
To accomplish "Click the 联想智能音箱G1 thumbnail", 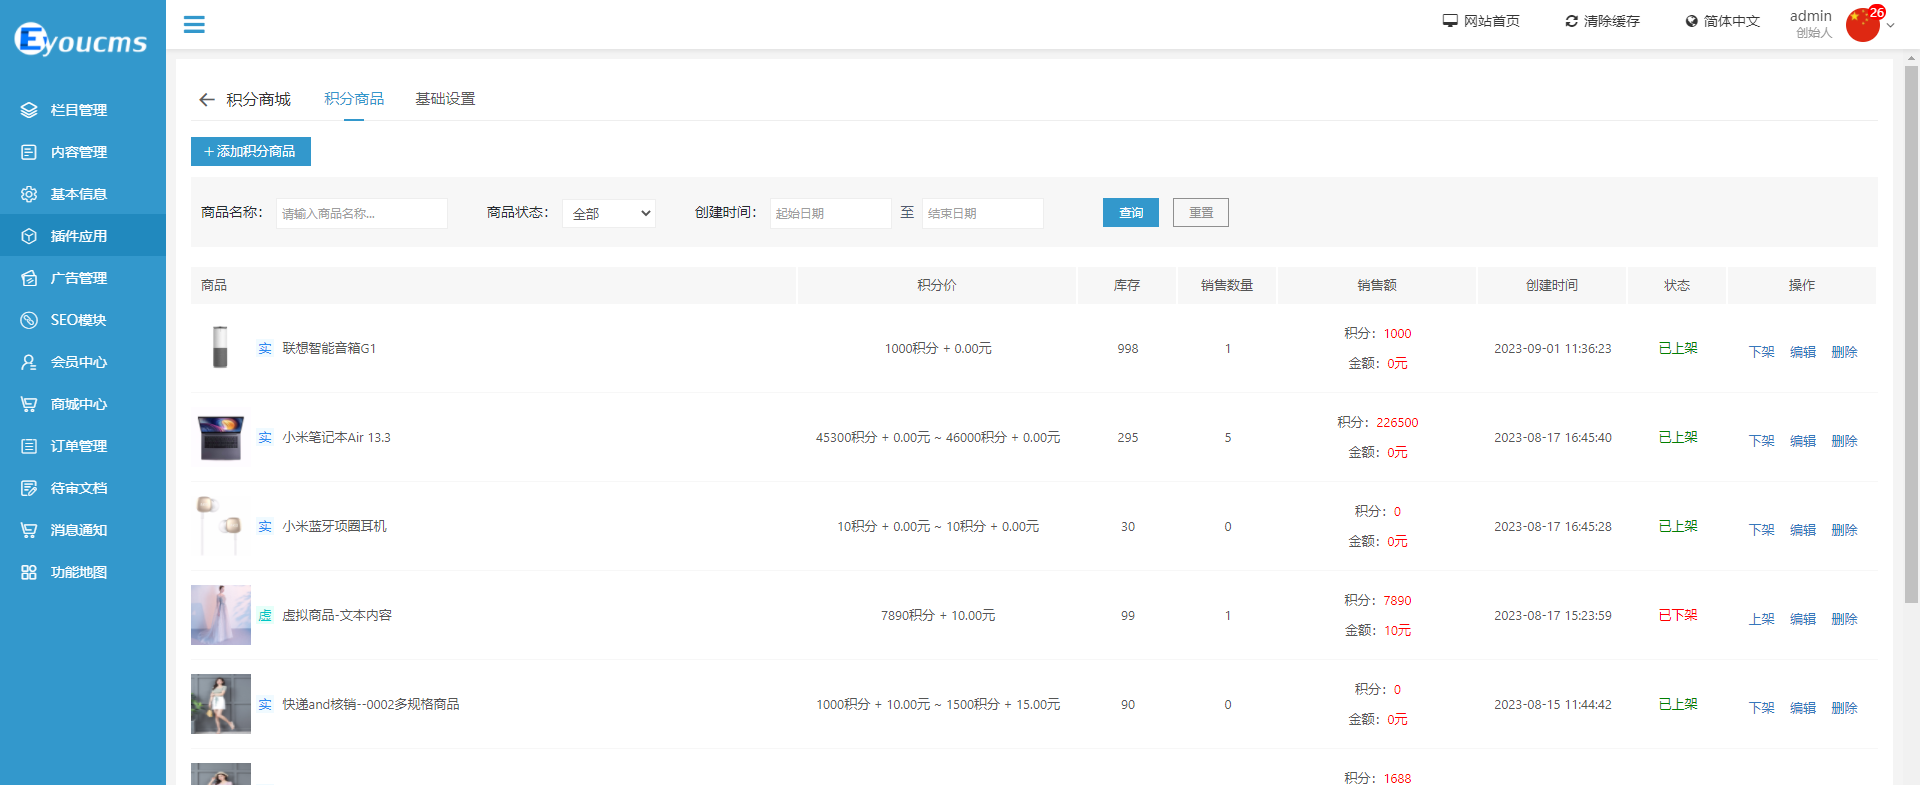I will (x=220, y=348).
